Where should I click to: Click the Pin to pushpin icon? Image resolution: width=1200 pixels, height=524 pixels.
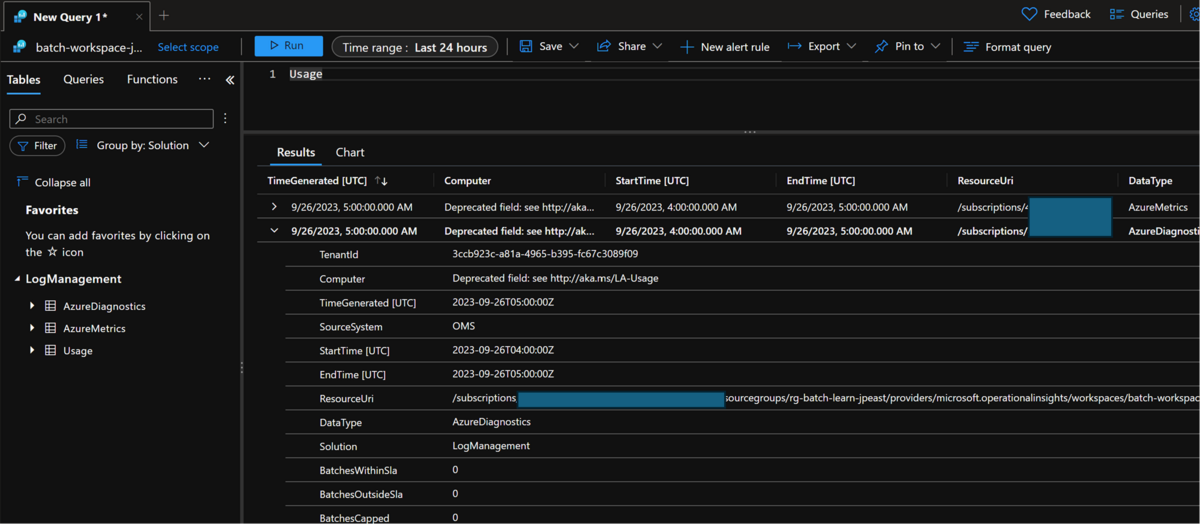(881, 46)
